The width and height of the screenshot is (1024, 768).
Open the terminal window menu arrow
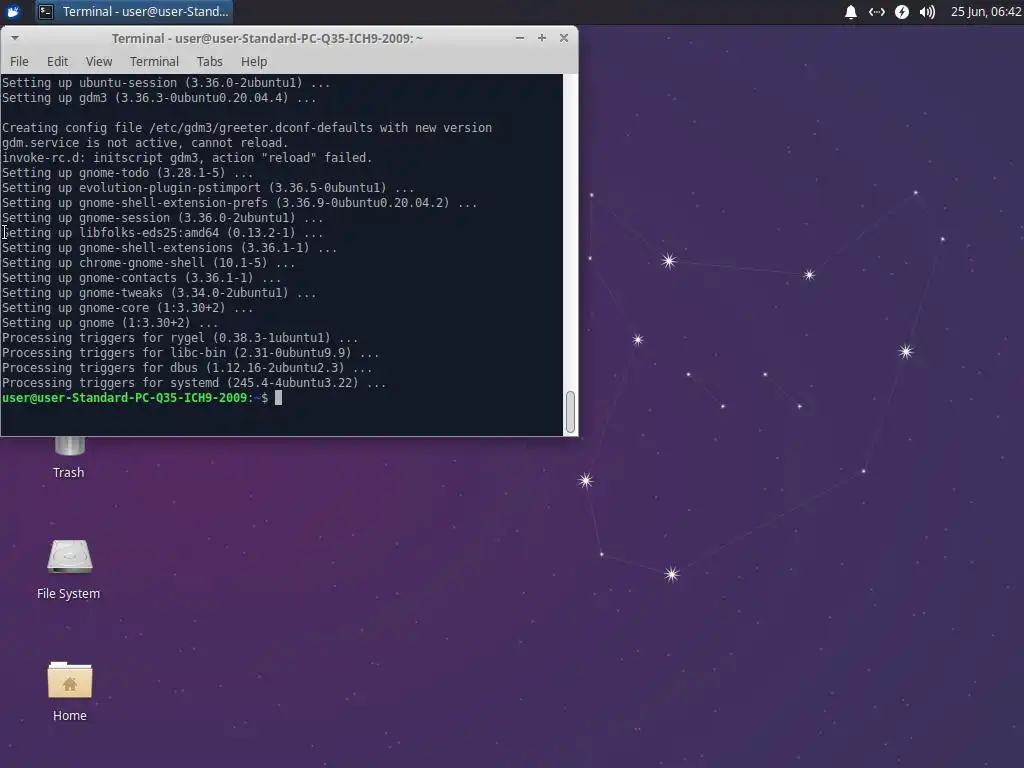pyautogui.click(x=14, y=38)
